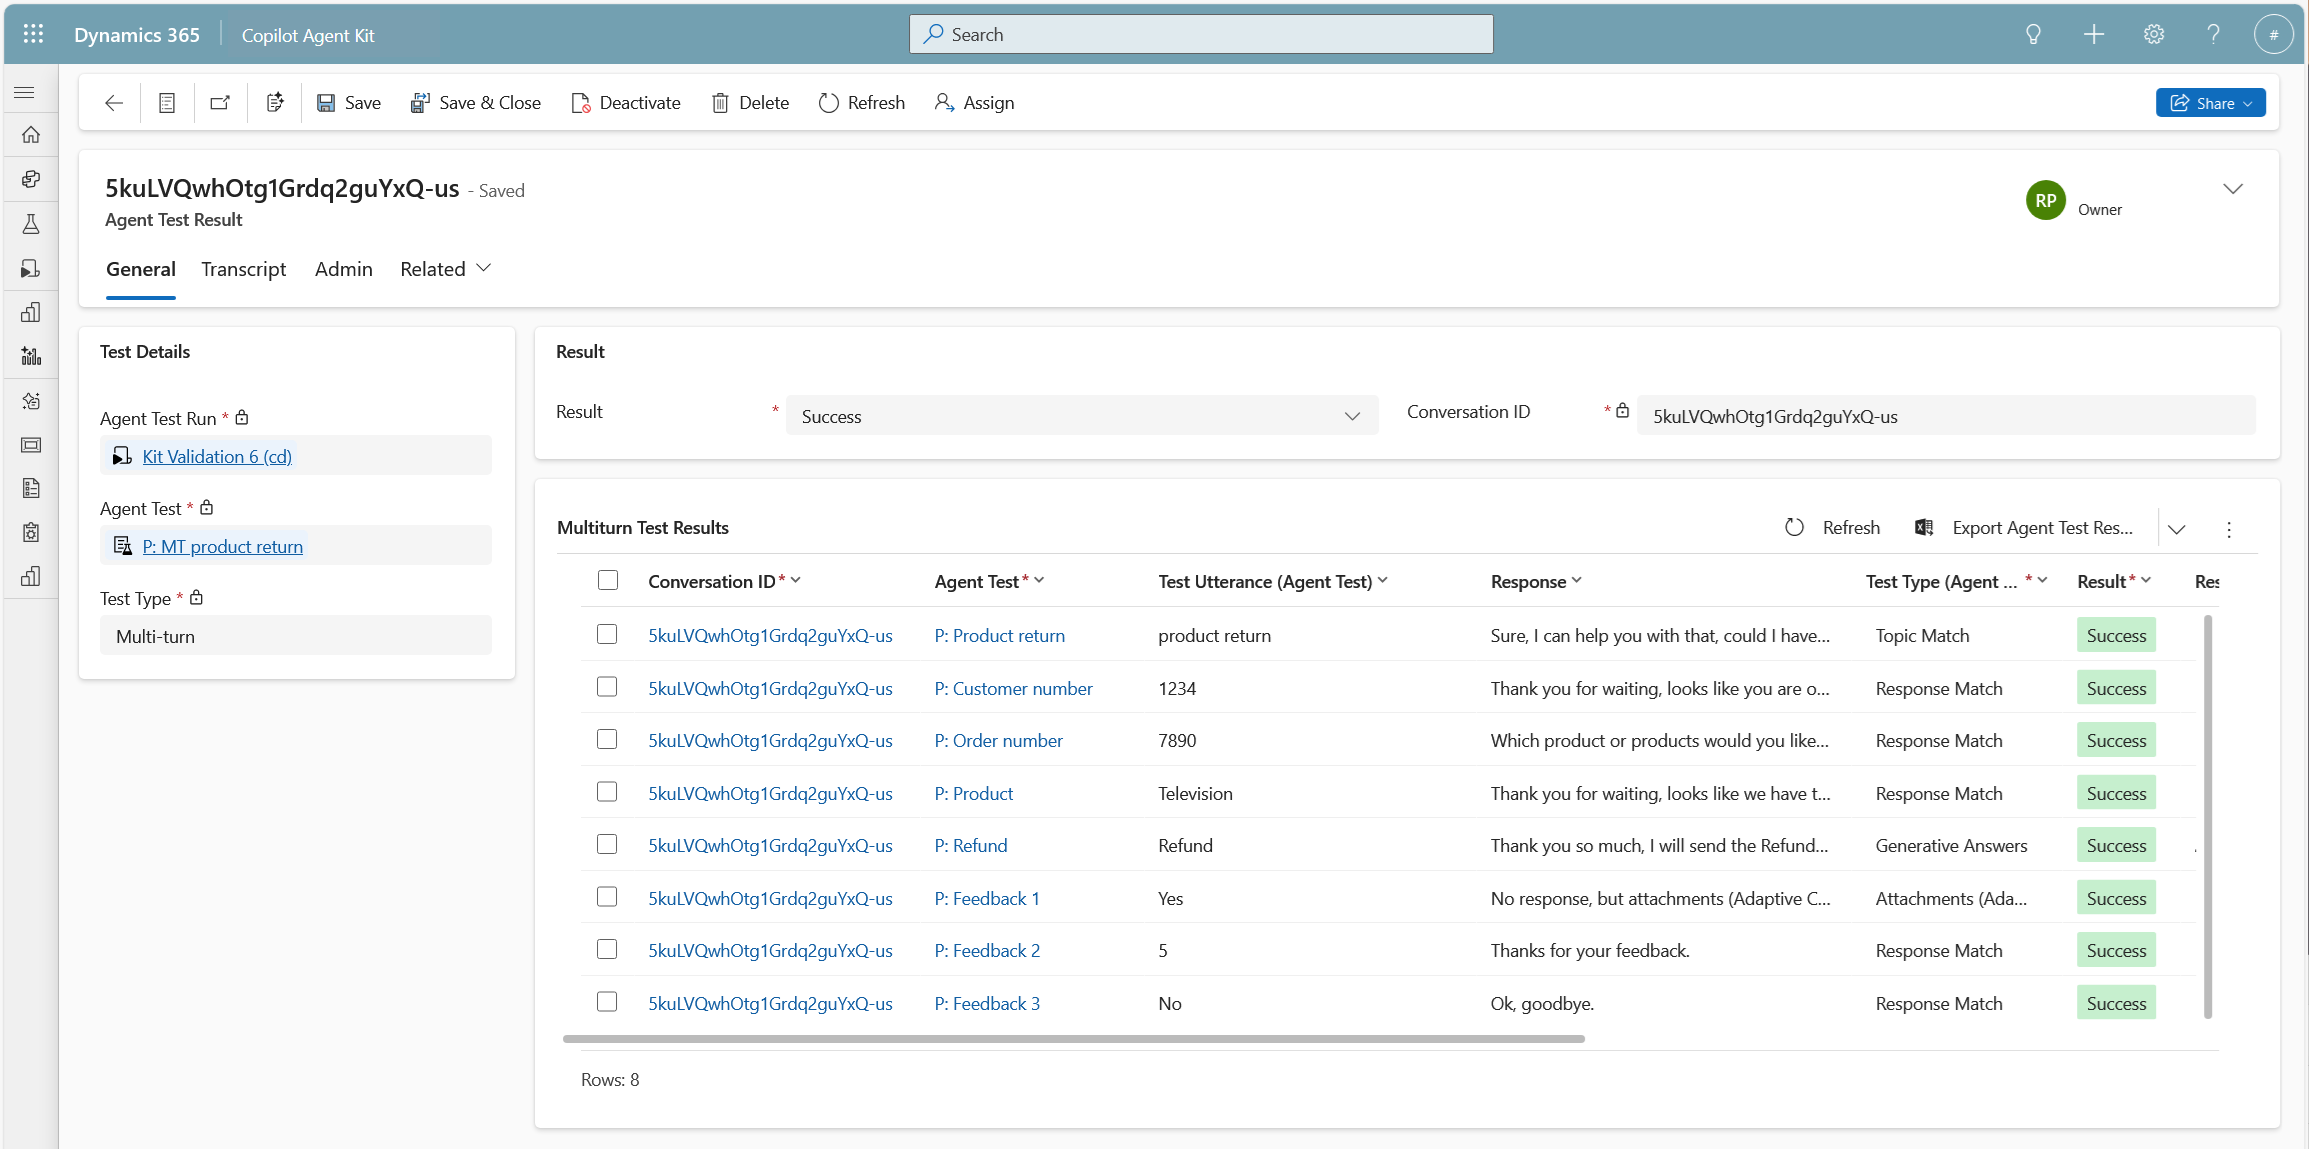Select the P: Feedback 1 row checkbox

[607, 897]
